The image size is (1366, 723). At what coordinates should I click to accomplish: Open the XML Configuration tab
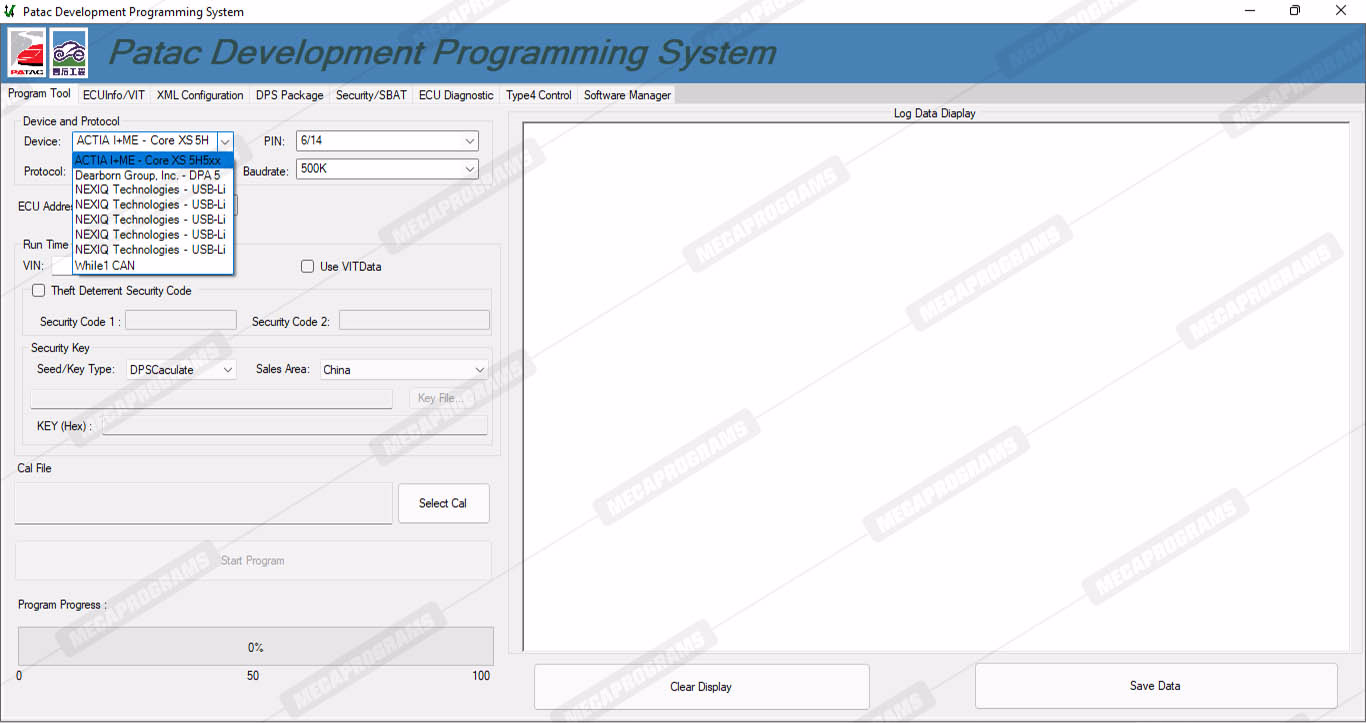[x=200, y=95]
